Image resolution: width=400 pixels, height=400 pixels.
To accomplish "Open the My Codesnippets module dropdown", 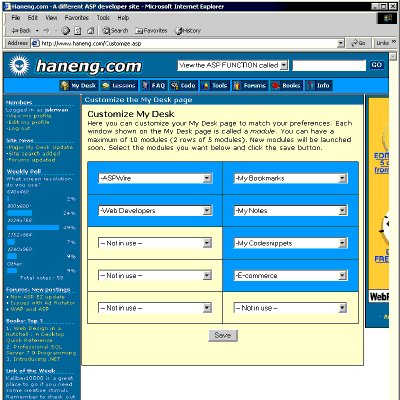I will [x=291, y=243].
